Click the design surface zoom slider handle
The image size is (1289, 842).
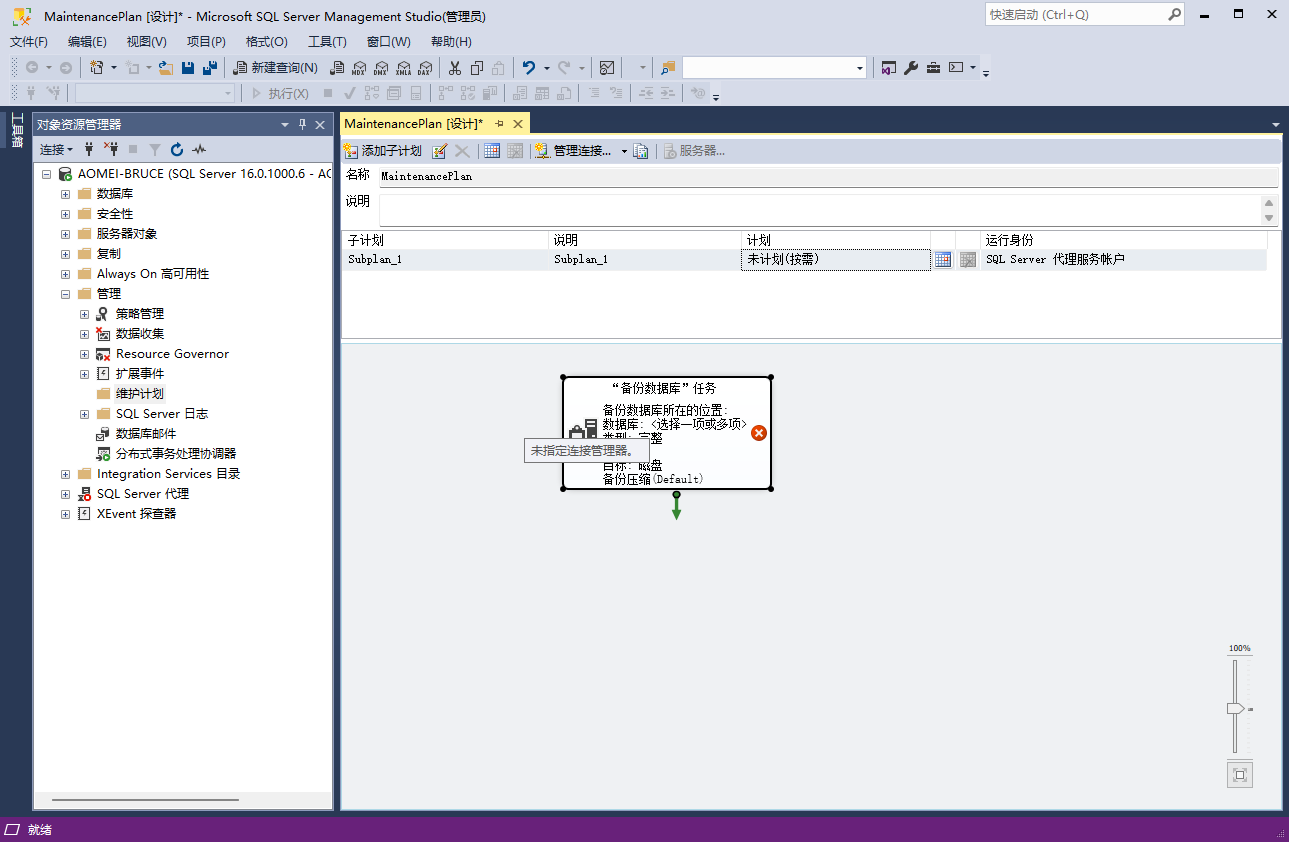point(1236,709)
